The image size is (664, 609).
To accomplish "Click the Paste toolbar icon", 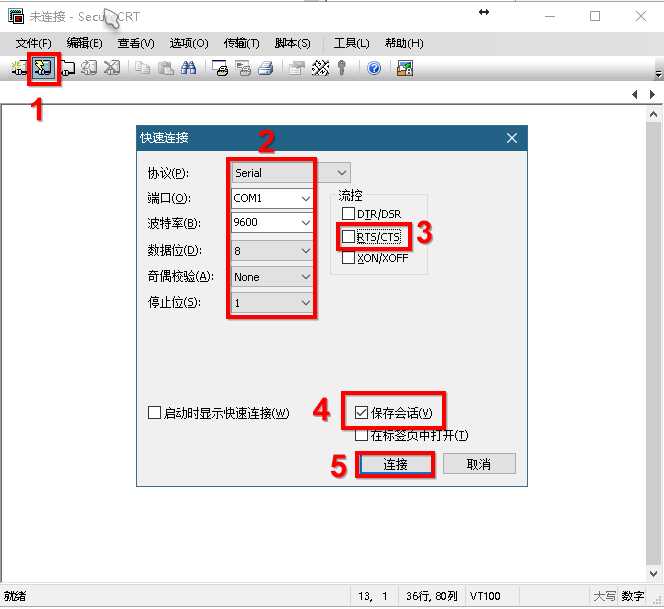I will [166, 68].
